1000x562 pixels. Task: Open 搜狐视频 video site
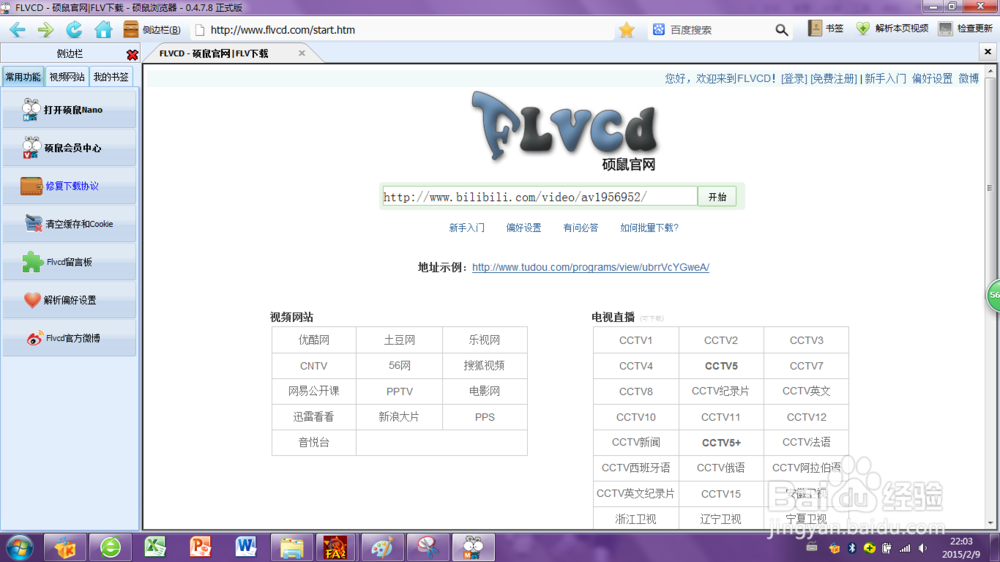pyautogui.click(x=485, y=366)
